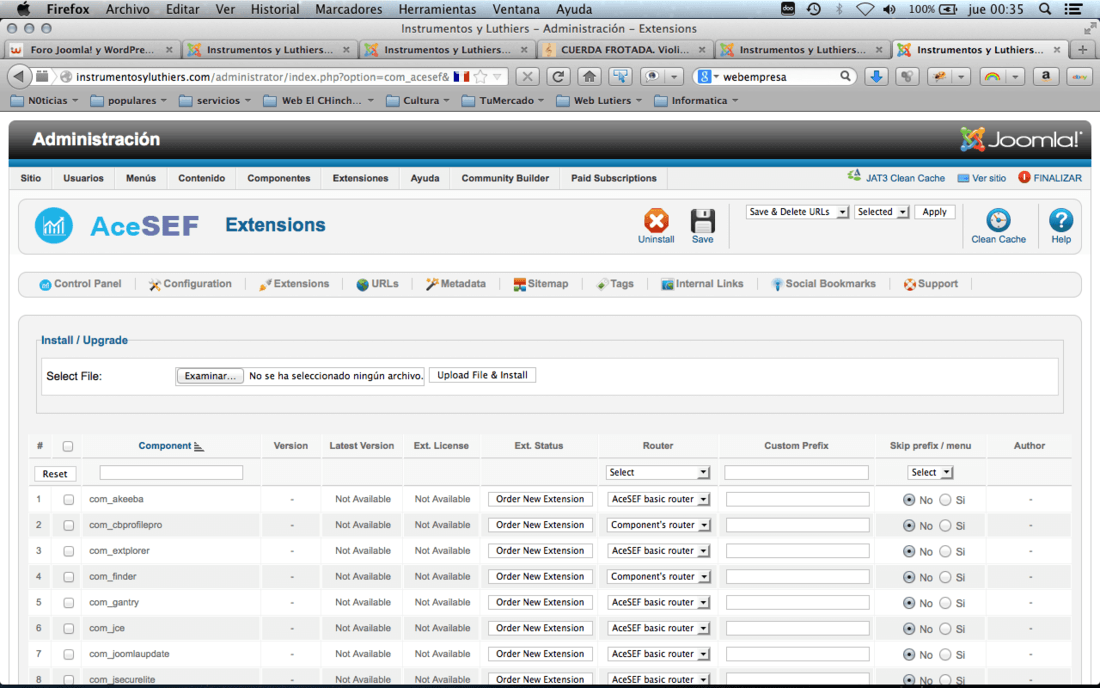Open Firefox downloads arrow icon
The width and height of the screenshot is (1100, 688).
tap(876, 76)
